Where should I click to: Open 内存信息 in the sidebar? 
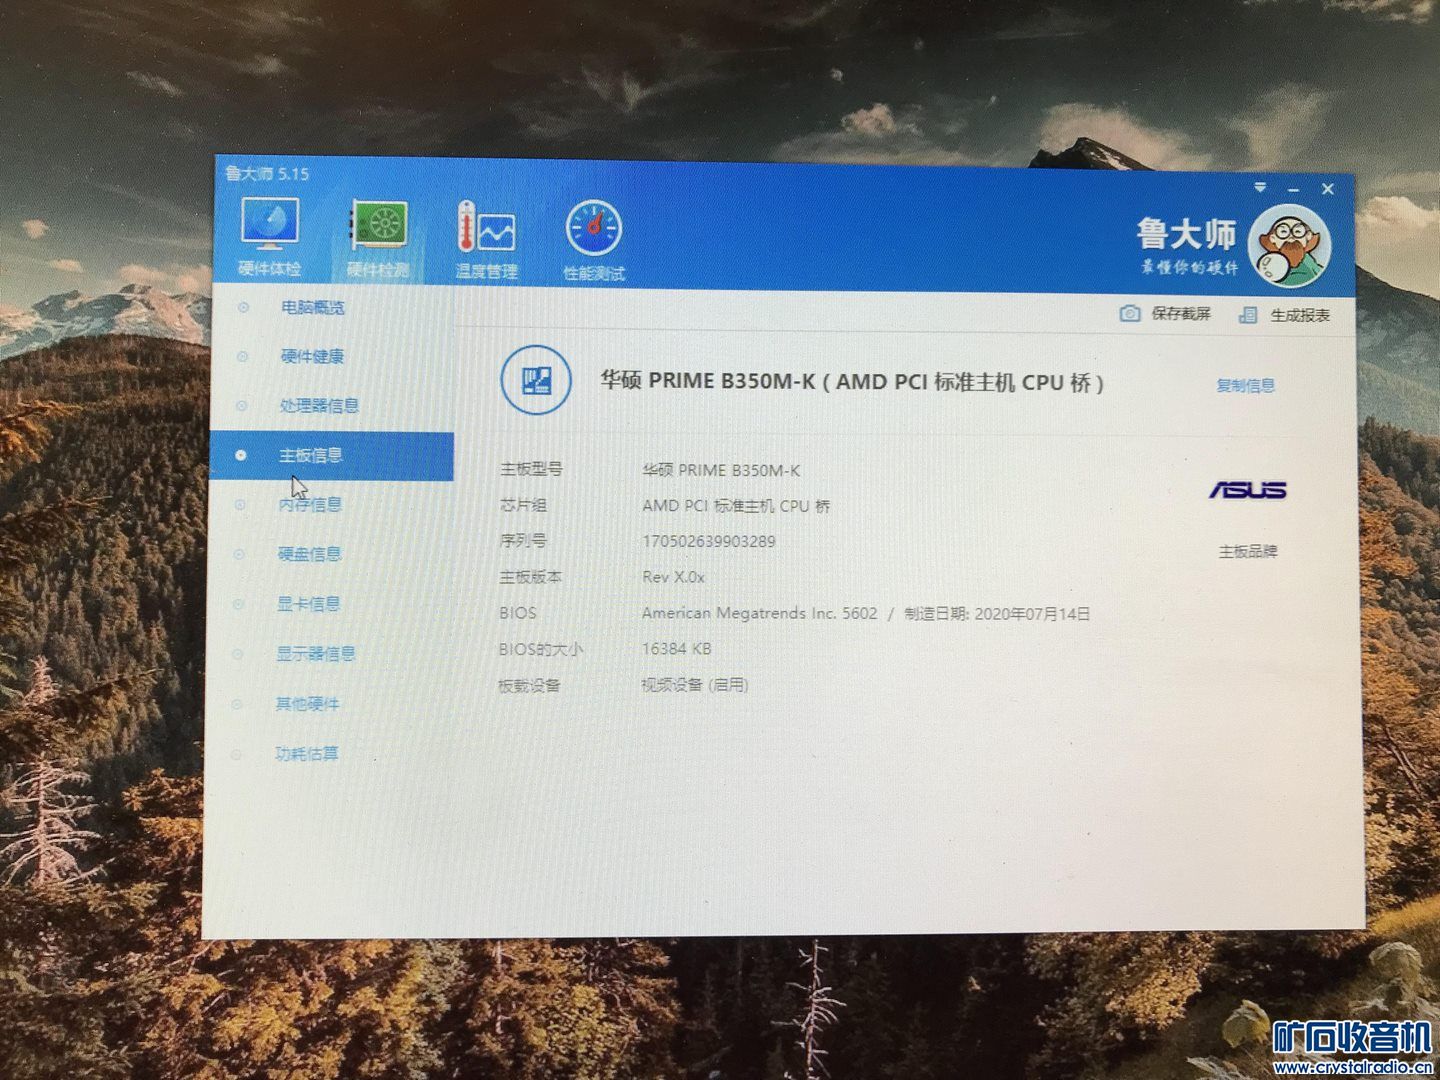tap(309, 505)
